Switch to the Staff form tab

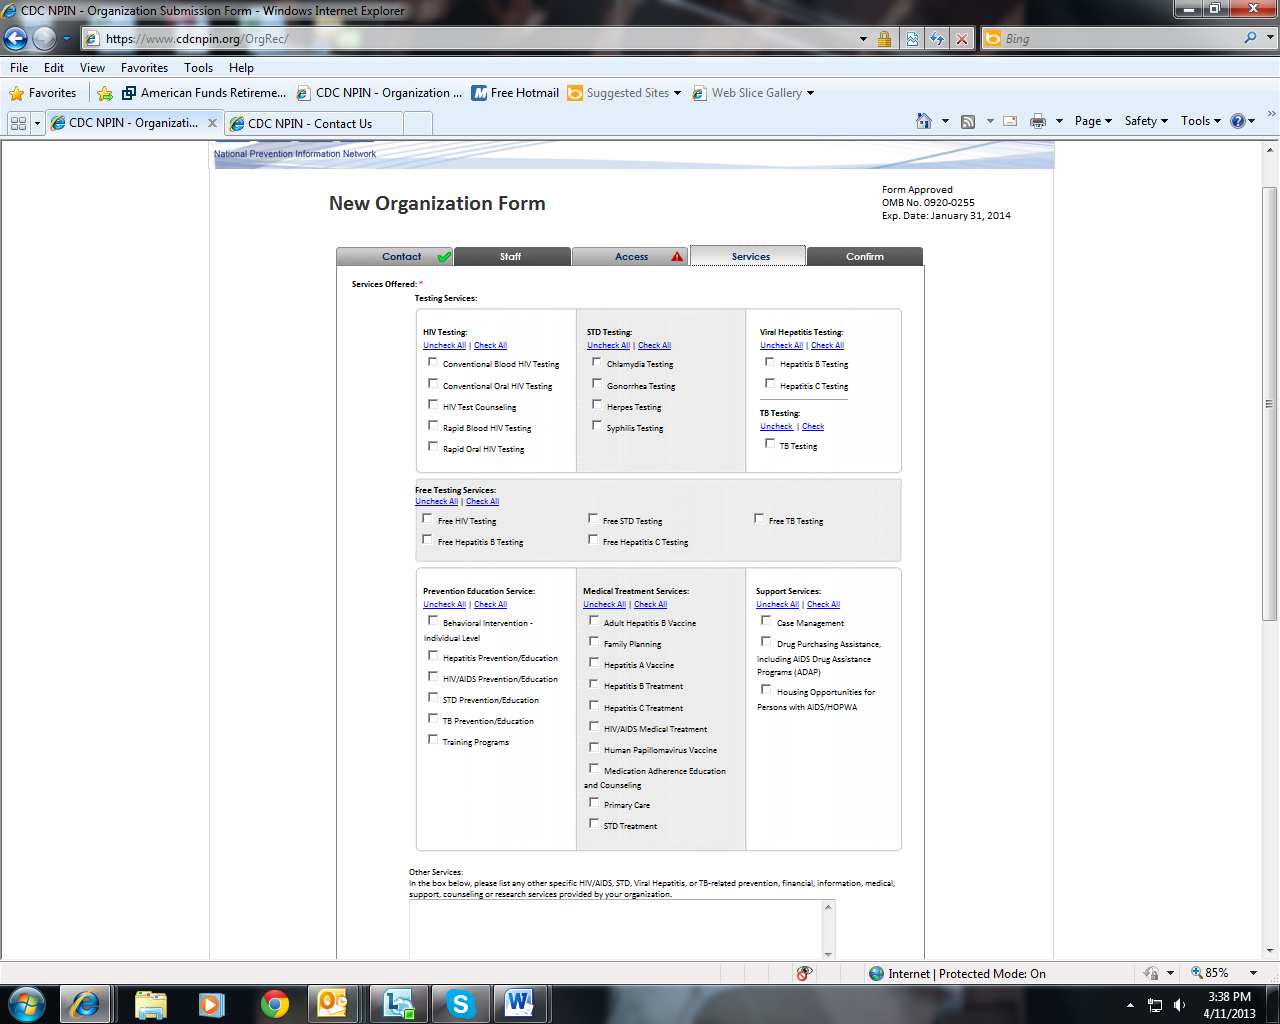coord(512,256)
